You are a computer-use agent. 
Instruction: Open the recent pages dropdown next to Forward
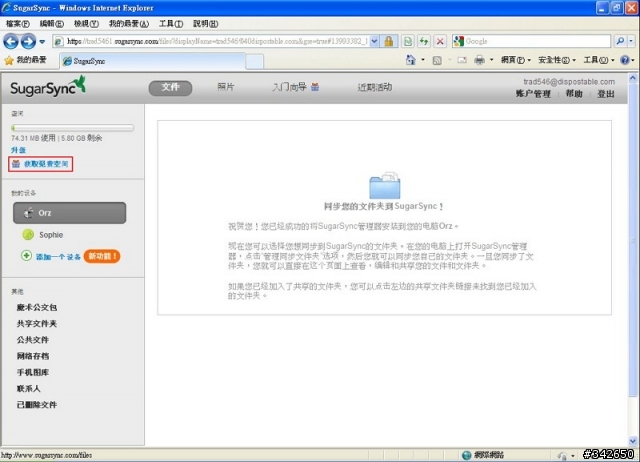click(42, 42)
